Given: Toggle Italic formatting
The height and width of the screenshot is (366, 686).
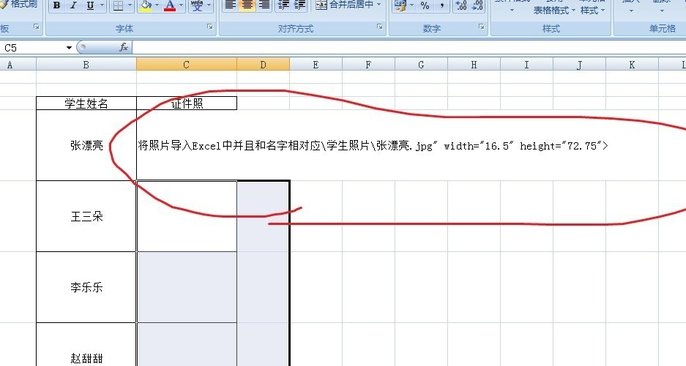Looking at the screenshot, I should point(74,6).
